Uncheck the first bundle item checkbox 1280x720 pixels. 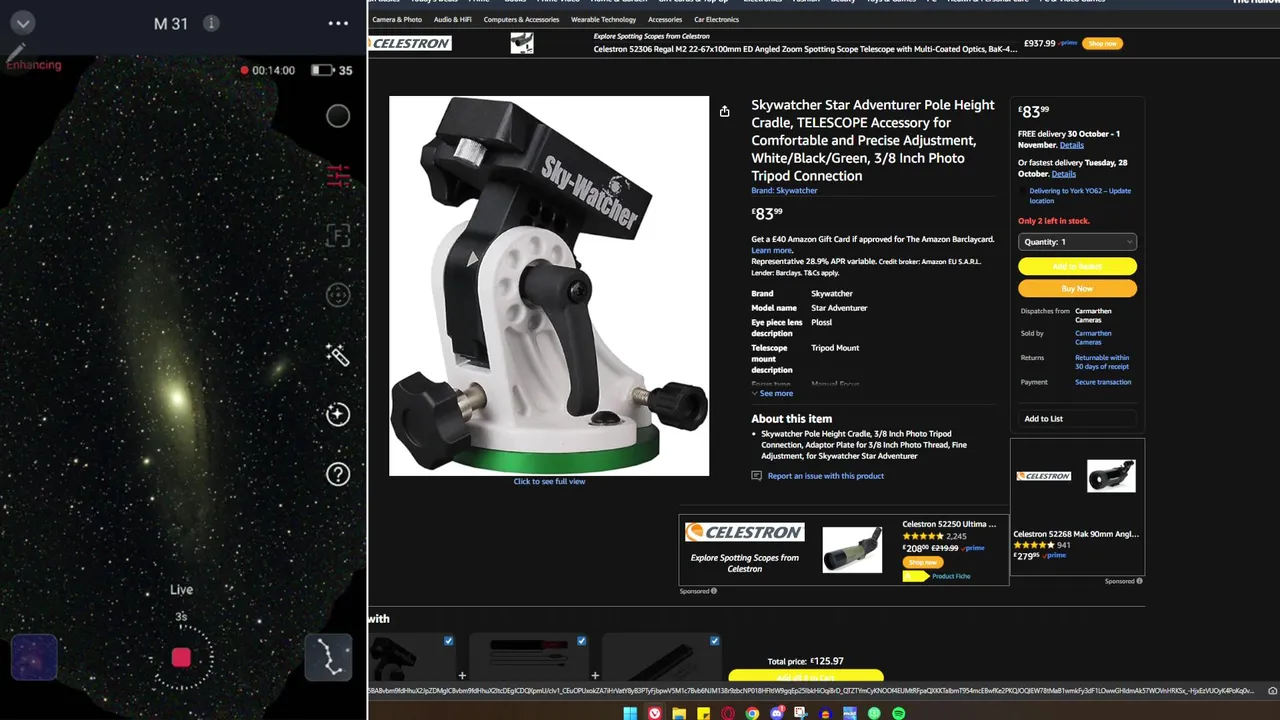pyautogui.click(x=448, y=641)
